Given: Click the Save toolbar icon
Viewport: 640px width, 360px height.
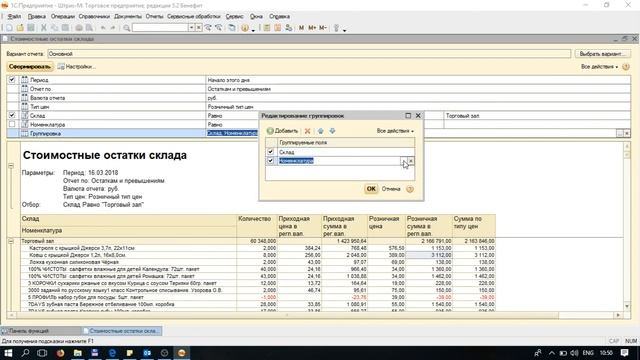Looking at the screenshot, I should [31, 28].
